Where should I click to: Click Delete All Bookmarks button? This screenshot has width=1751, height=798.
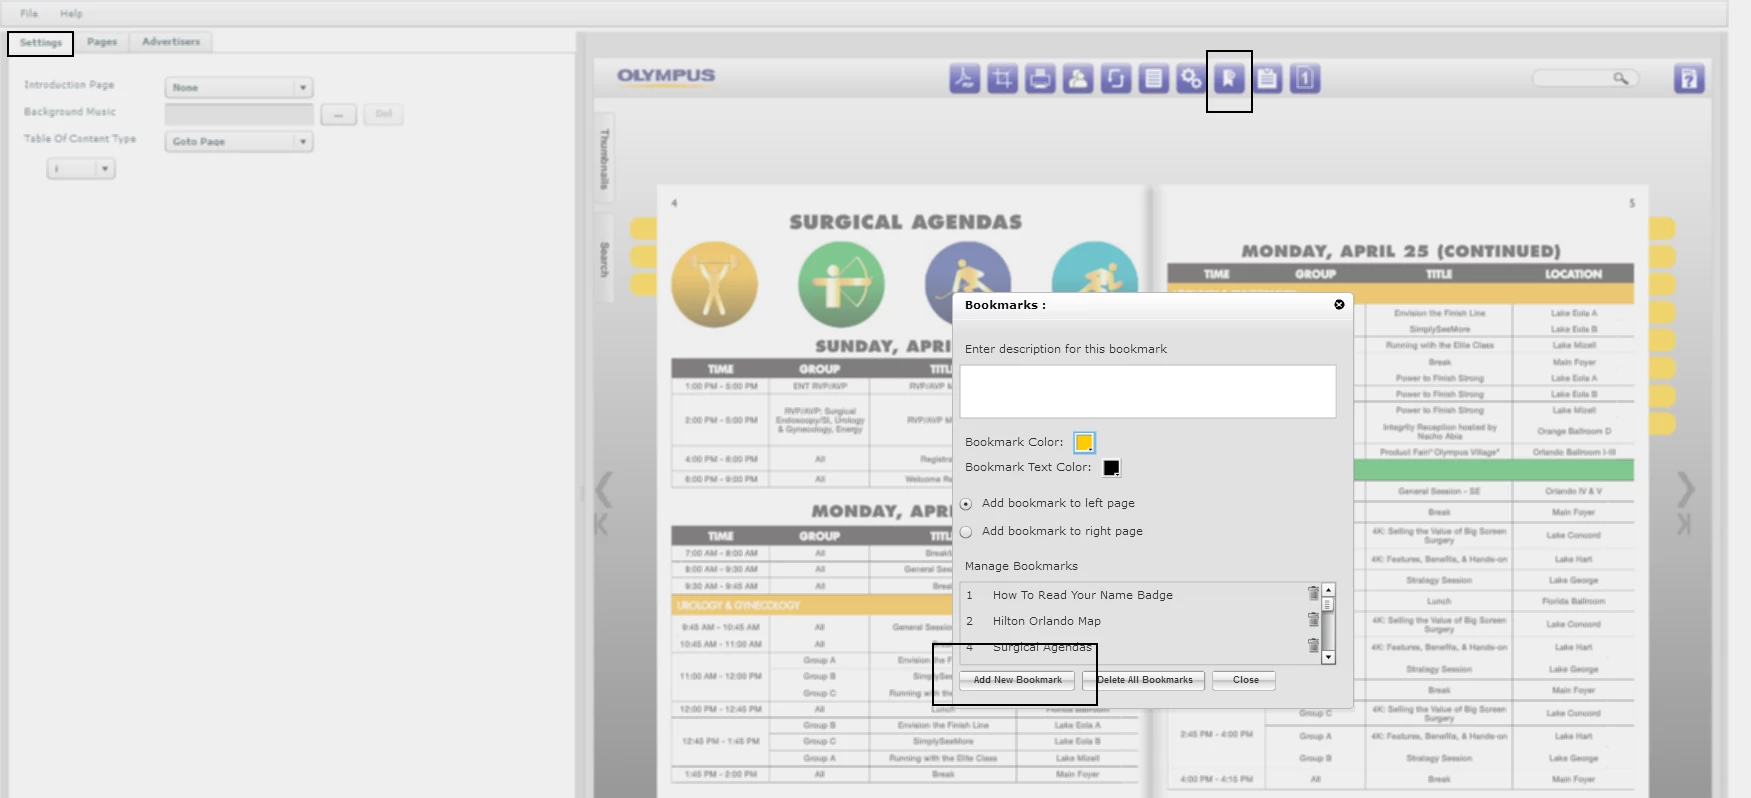click(1144, 680)
